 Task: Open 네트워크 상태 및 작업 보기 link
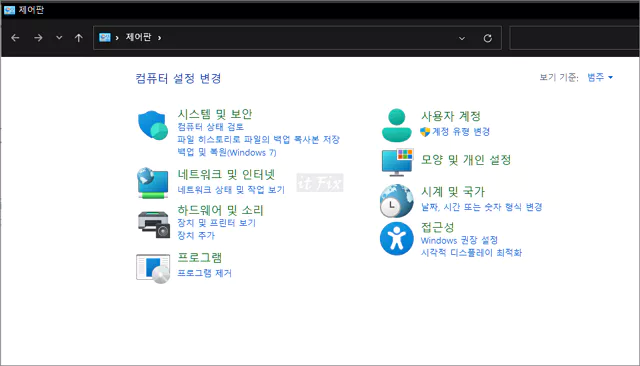tap(231, 190)
